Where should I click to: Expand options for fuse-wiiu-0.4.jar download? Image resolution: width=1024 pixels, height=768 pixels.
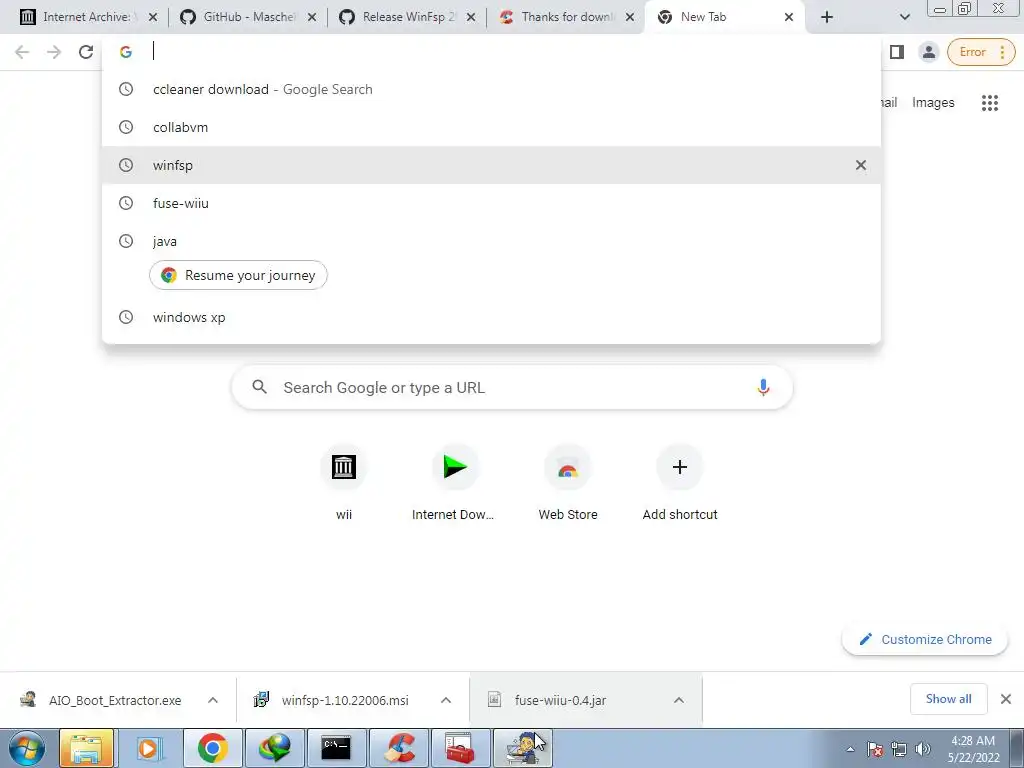pos(679,700)
